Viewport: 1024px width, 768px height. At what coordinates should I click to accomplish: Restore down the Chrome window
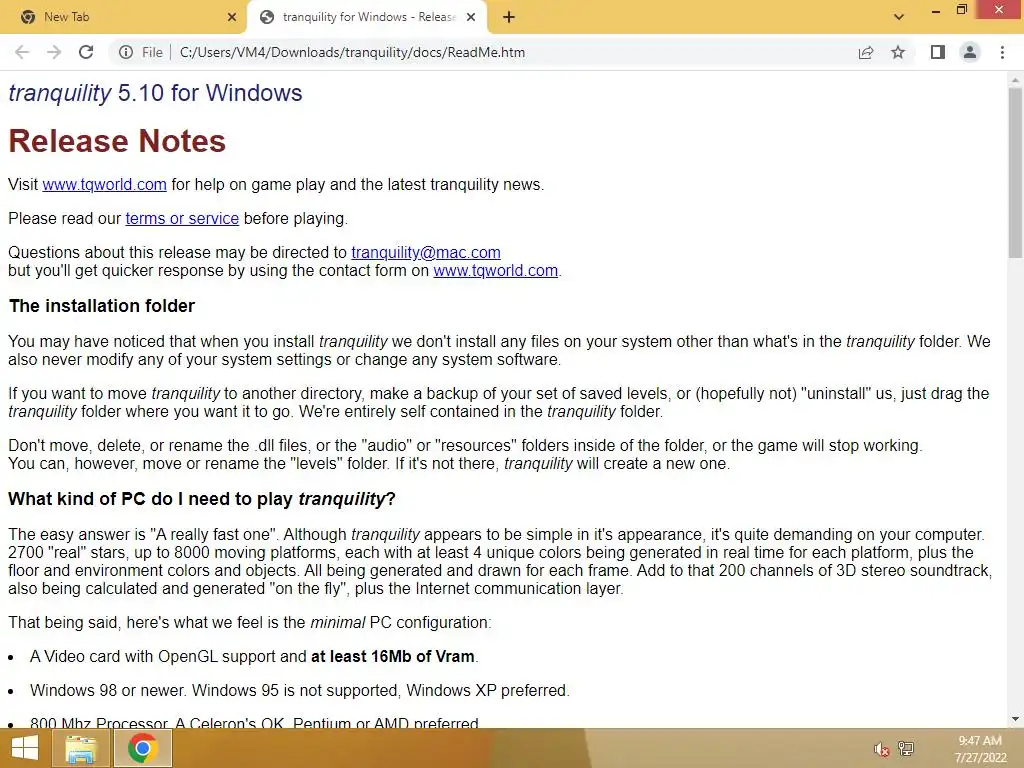click(961, 10)
